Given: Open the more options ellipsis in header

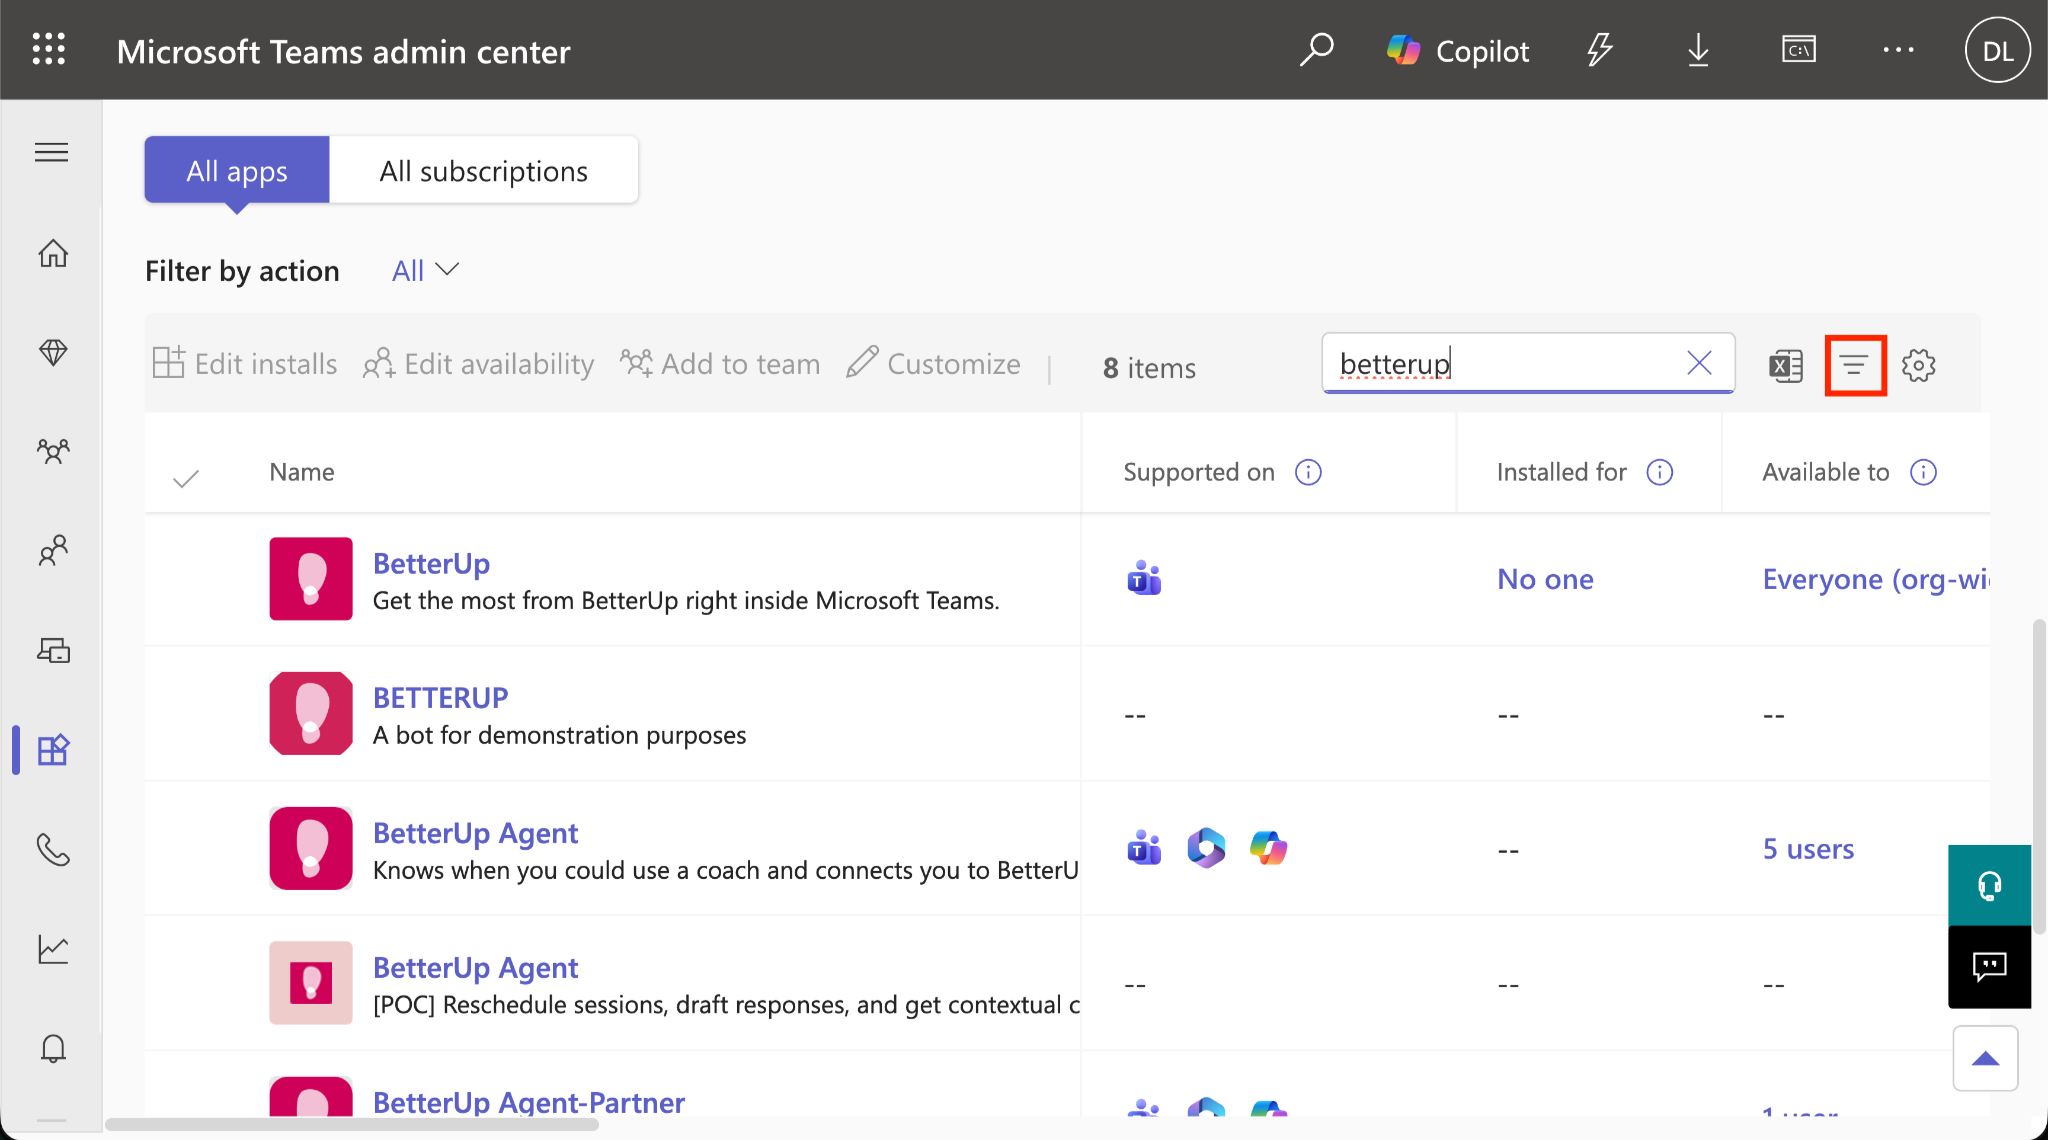Looking at the screenshot, I should (1898, 49).
